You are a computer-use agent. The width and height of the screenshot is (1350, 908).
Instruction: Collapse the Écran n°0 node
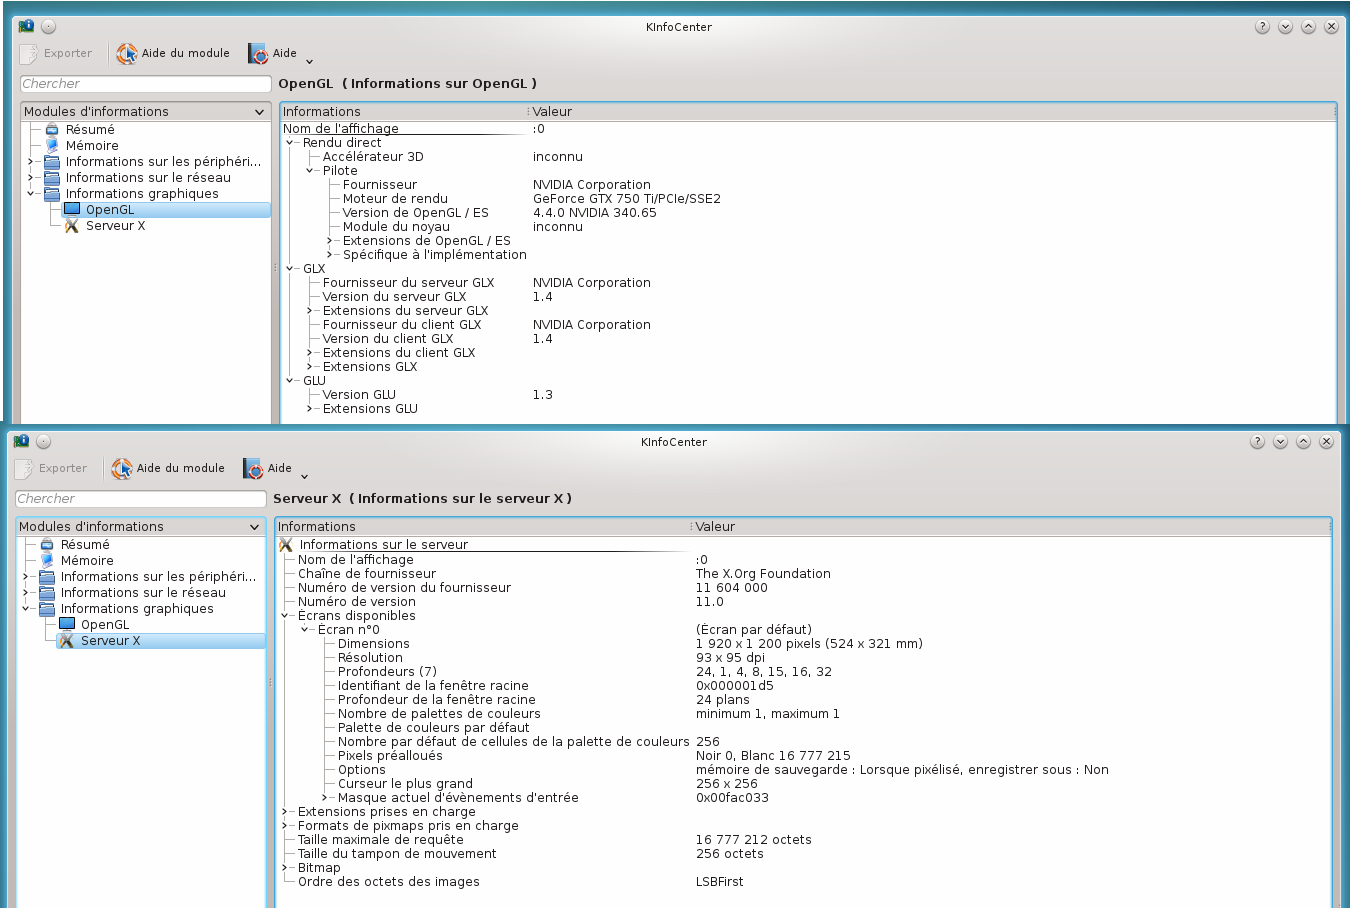tap(305, 630)
